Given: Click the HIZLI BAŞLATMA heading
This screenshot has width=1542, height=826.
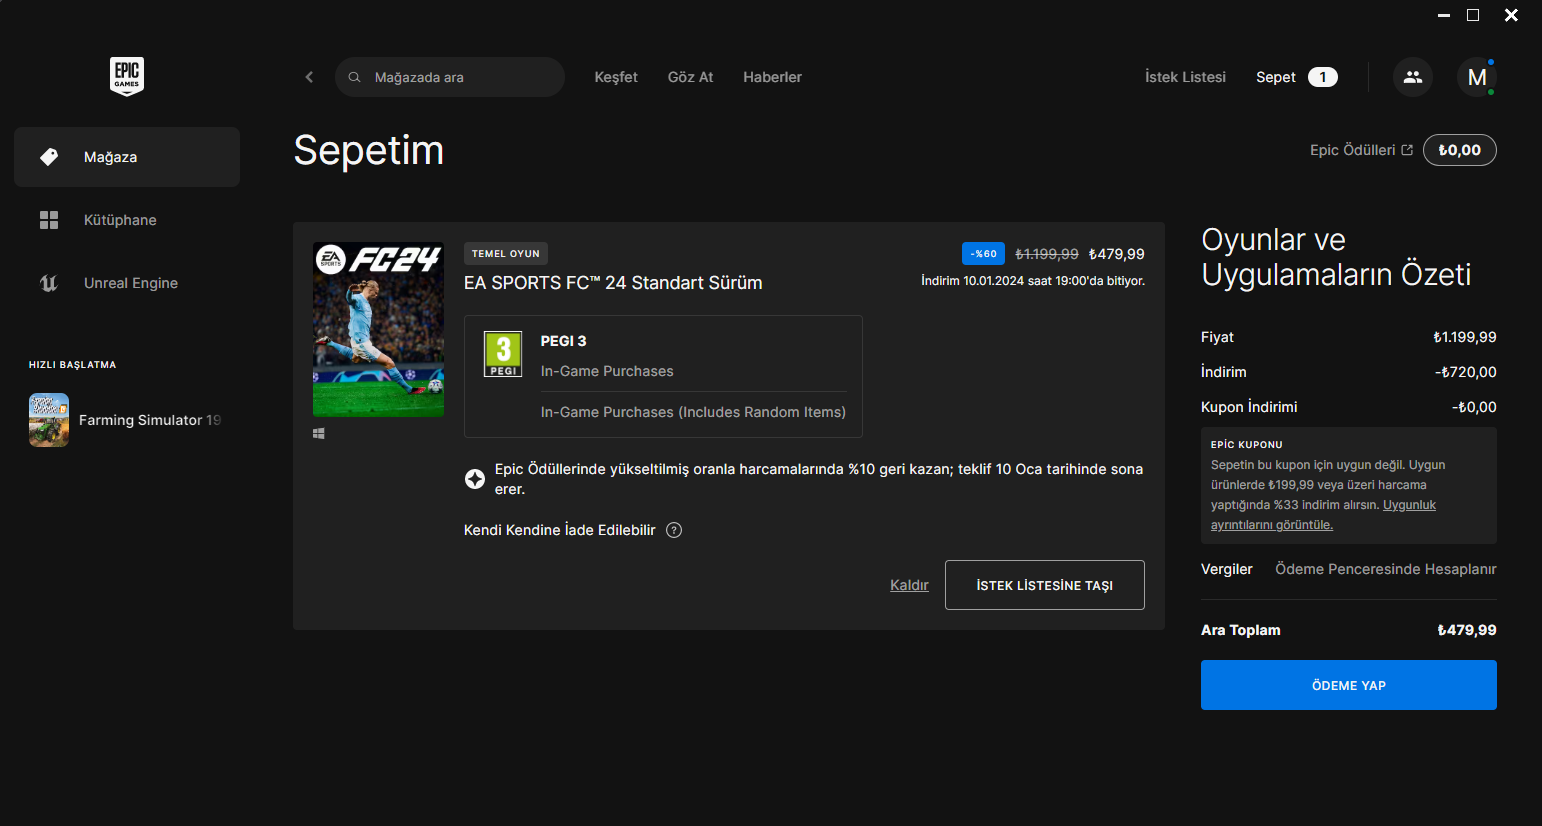Looking at the screenshot, I should (x=73, y=365).
